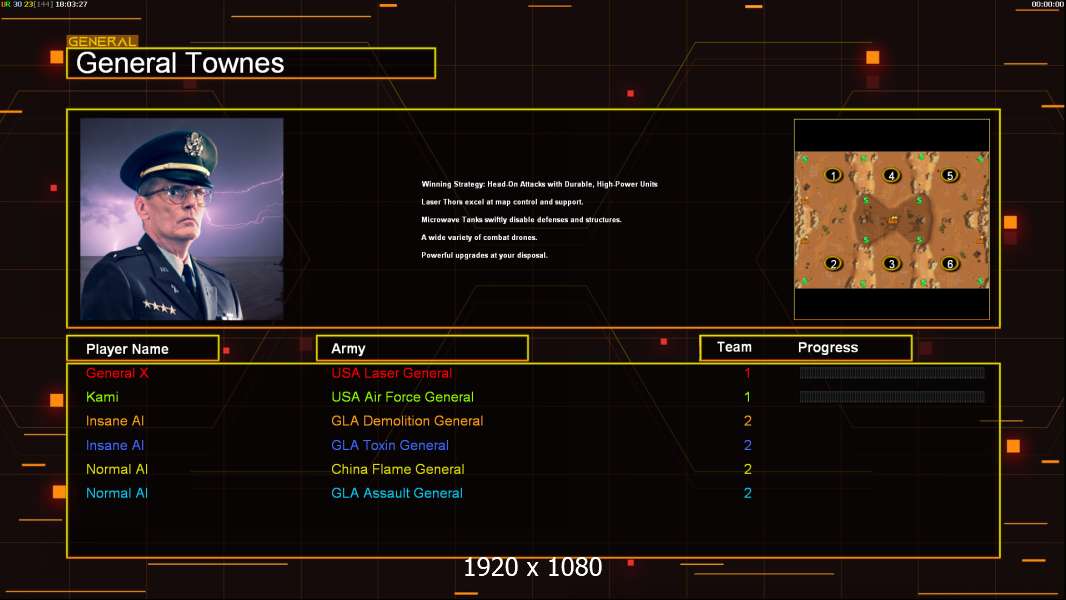Viewport: 1066px width, 600px height.
Task: Click start position marker 2 on minimap
Action: click(x=833, y=264)
